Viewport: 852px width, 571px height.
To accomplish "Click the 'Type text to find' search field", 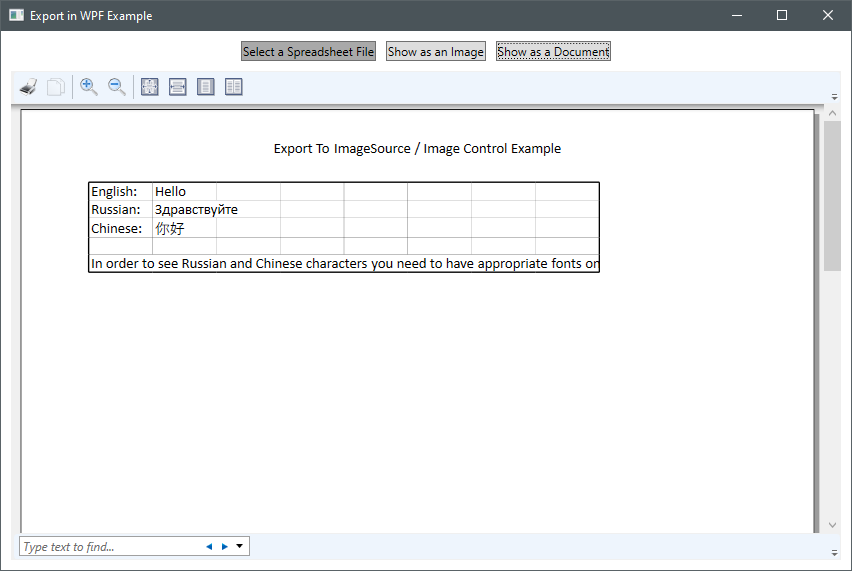I will (x=110, y=547).
